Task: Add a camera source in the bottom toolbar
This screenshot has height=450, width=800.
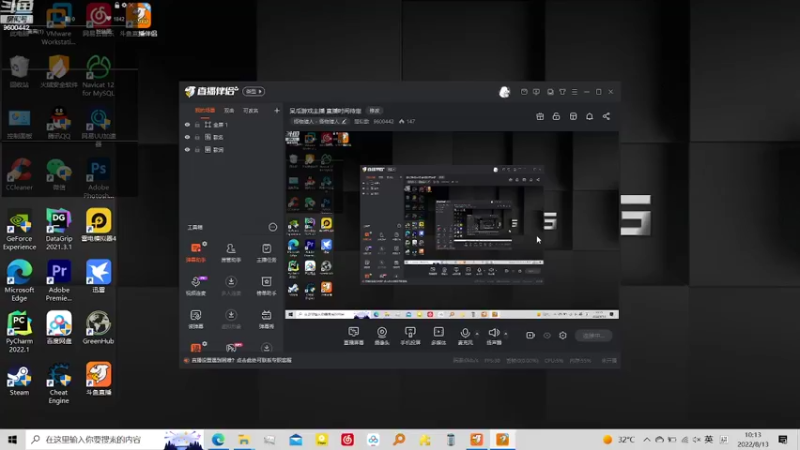Action: tap(382, 336)
